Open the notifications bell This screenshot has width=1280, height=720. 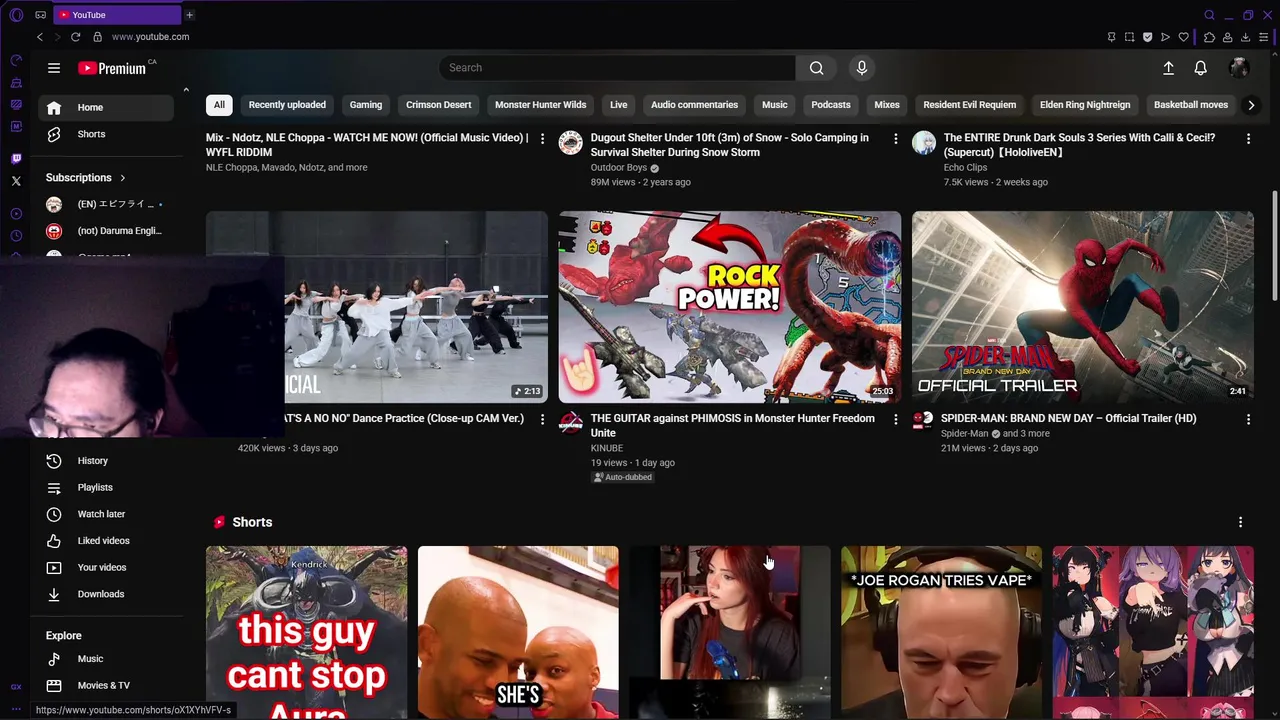click(x=1200, y=68)
